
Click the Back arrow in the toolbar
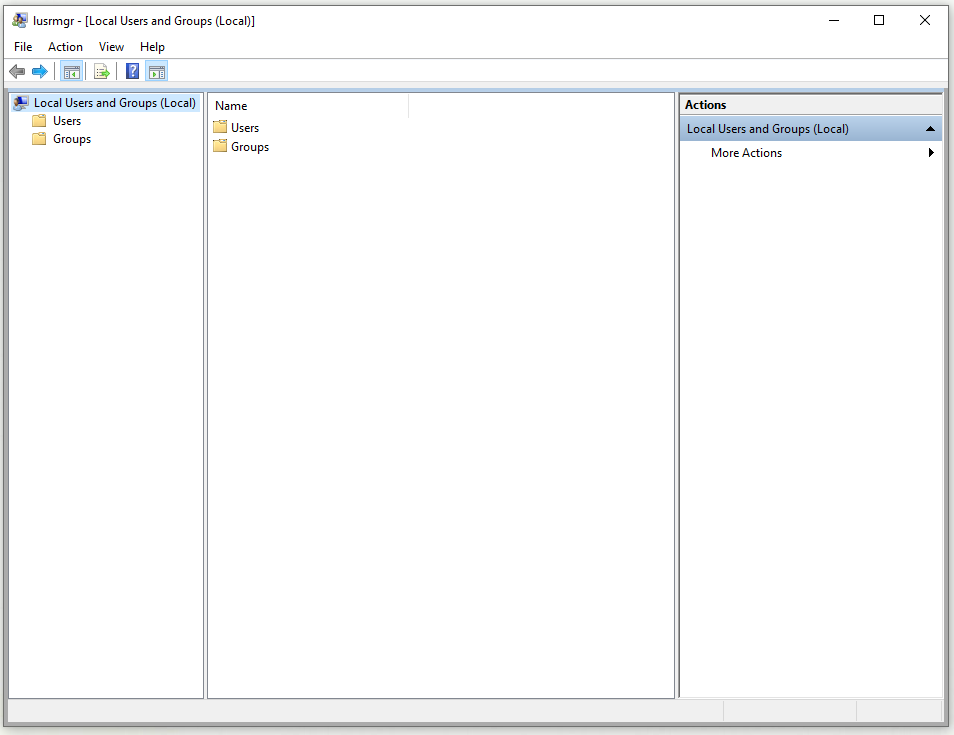point(17,71)
